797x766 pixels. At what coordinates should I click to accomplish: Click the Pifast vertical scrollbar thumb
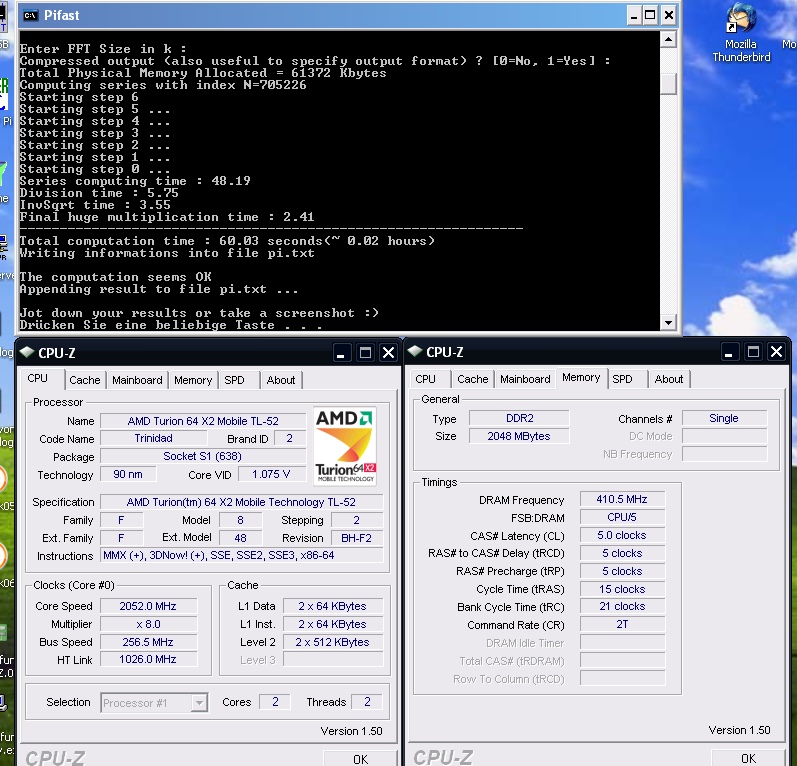668,84
